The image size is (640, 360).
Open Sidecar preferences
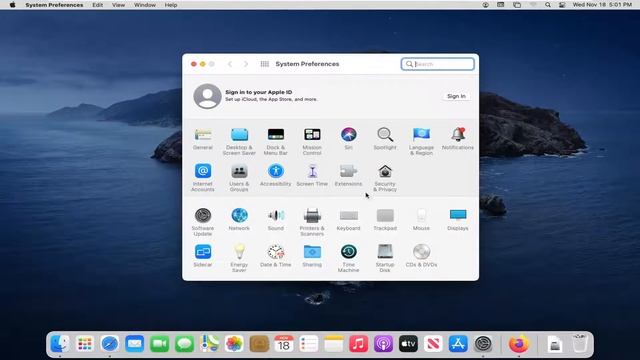203,256
